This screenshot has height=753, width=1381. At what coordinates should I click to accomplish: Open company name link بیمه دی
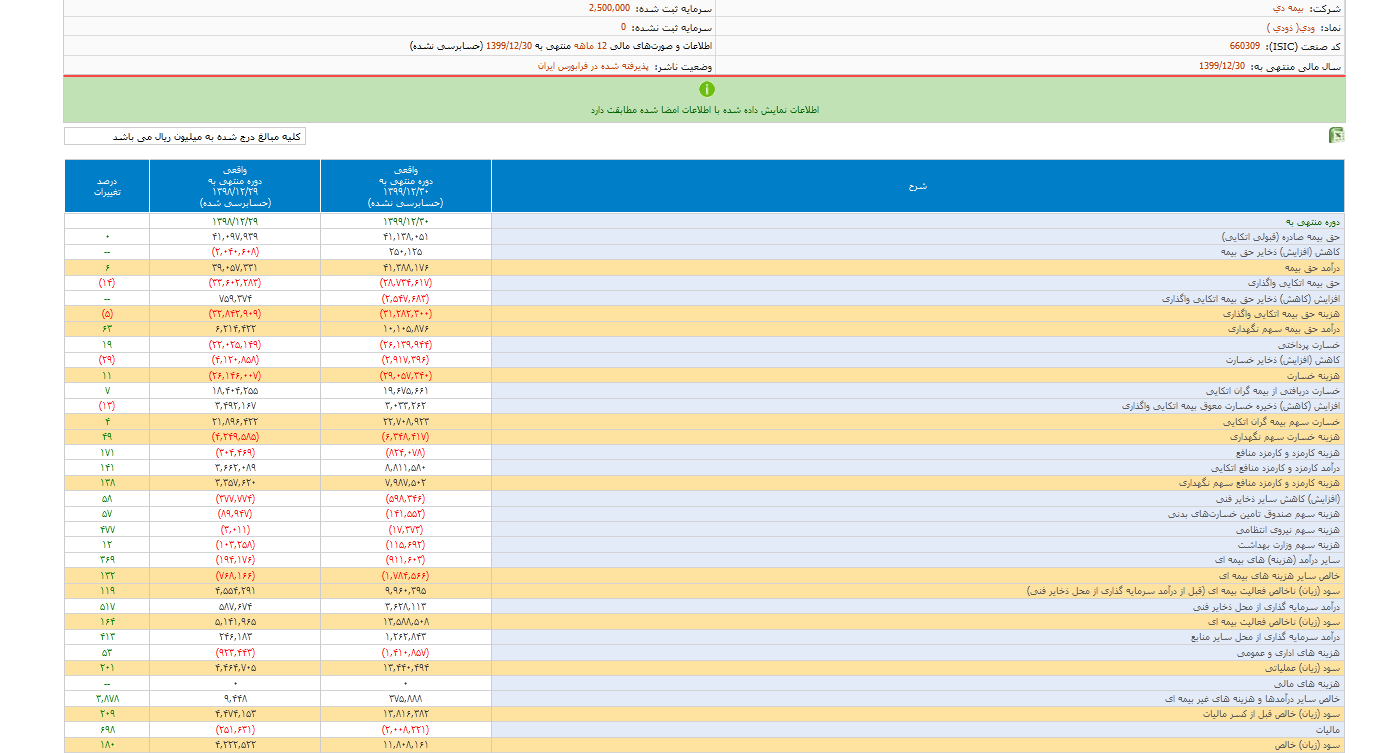coord(1284,7)
